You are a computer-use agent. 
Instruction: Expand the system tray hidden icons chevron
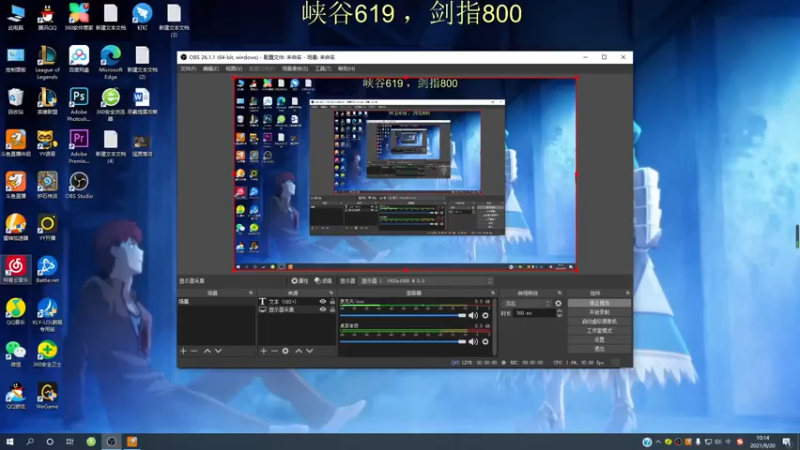658,442
